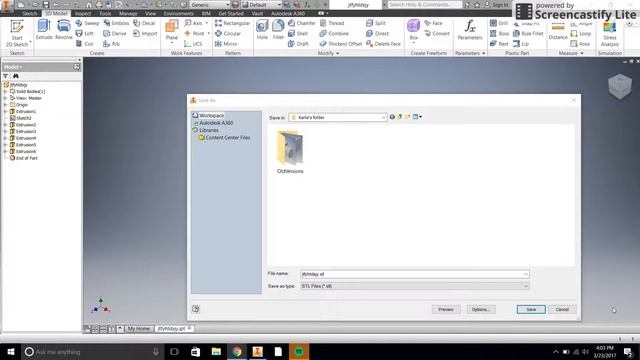Click the binoculars find icon in browser
640x360 pixels.
coord(16,76)
